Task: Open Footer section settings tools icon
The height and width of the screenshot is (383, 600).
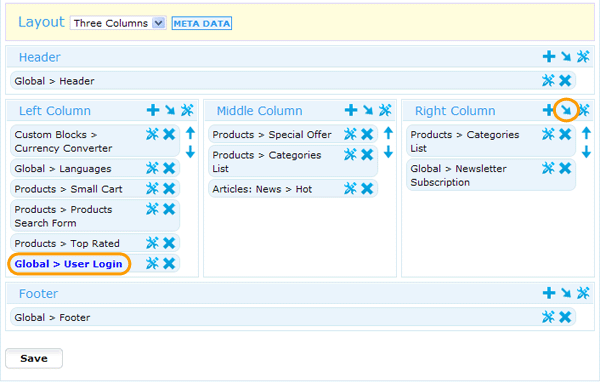Action: click(583, 293)
